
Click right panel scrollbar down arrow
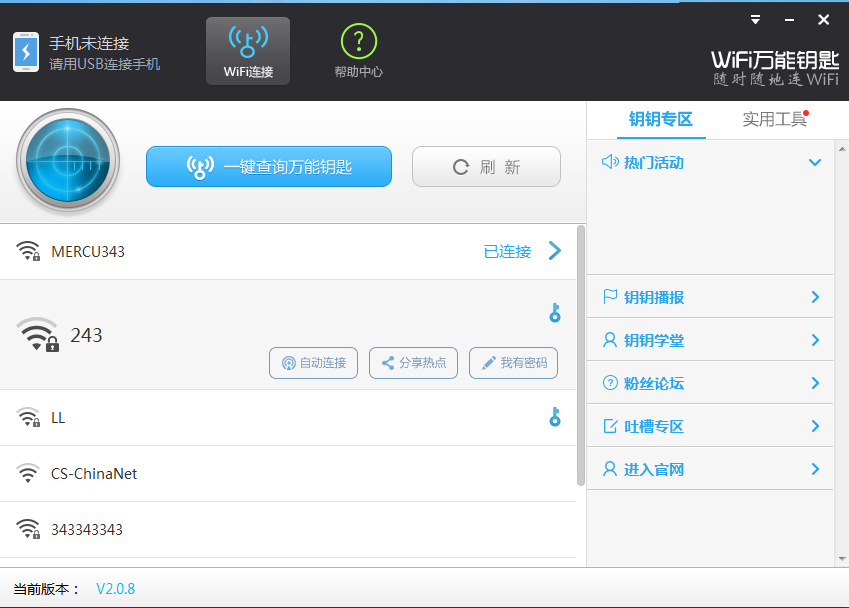842,559
